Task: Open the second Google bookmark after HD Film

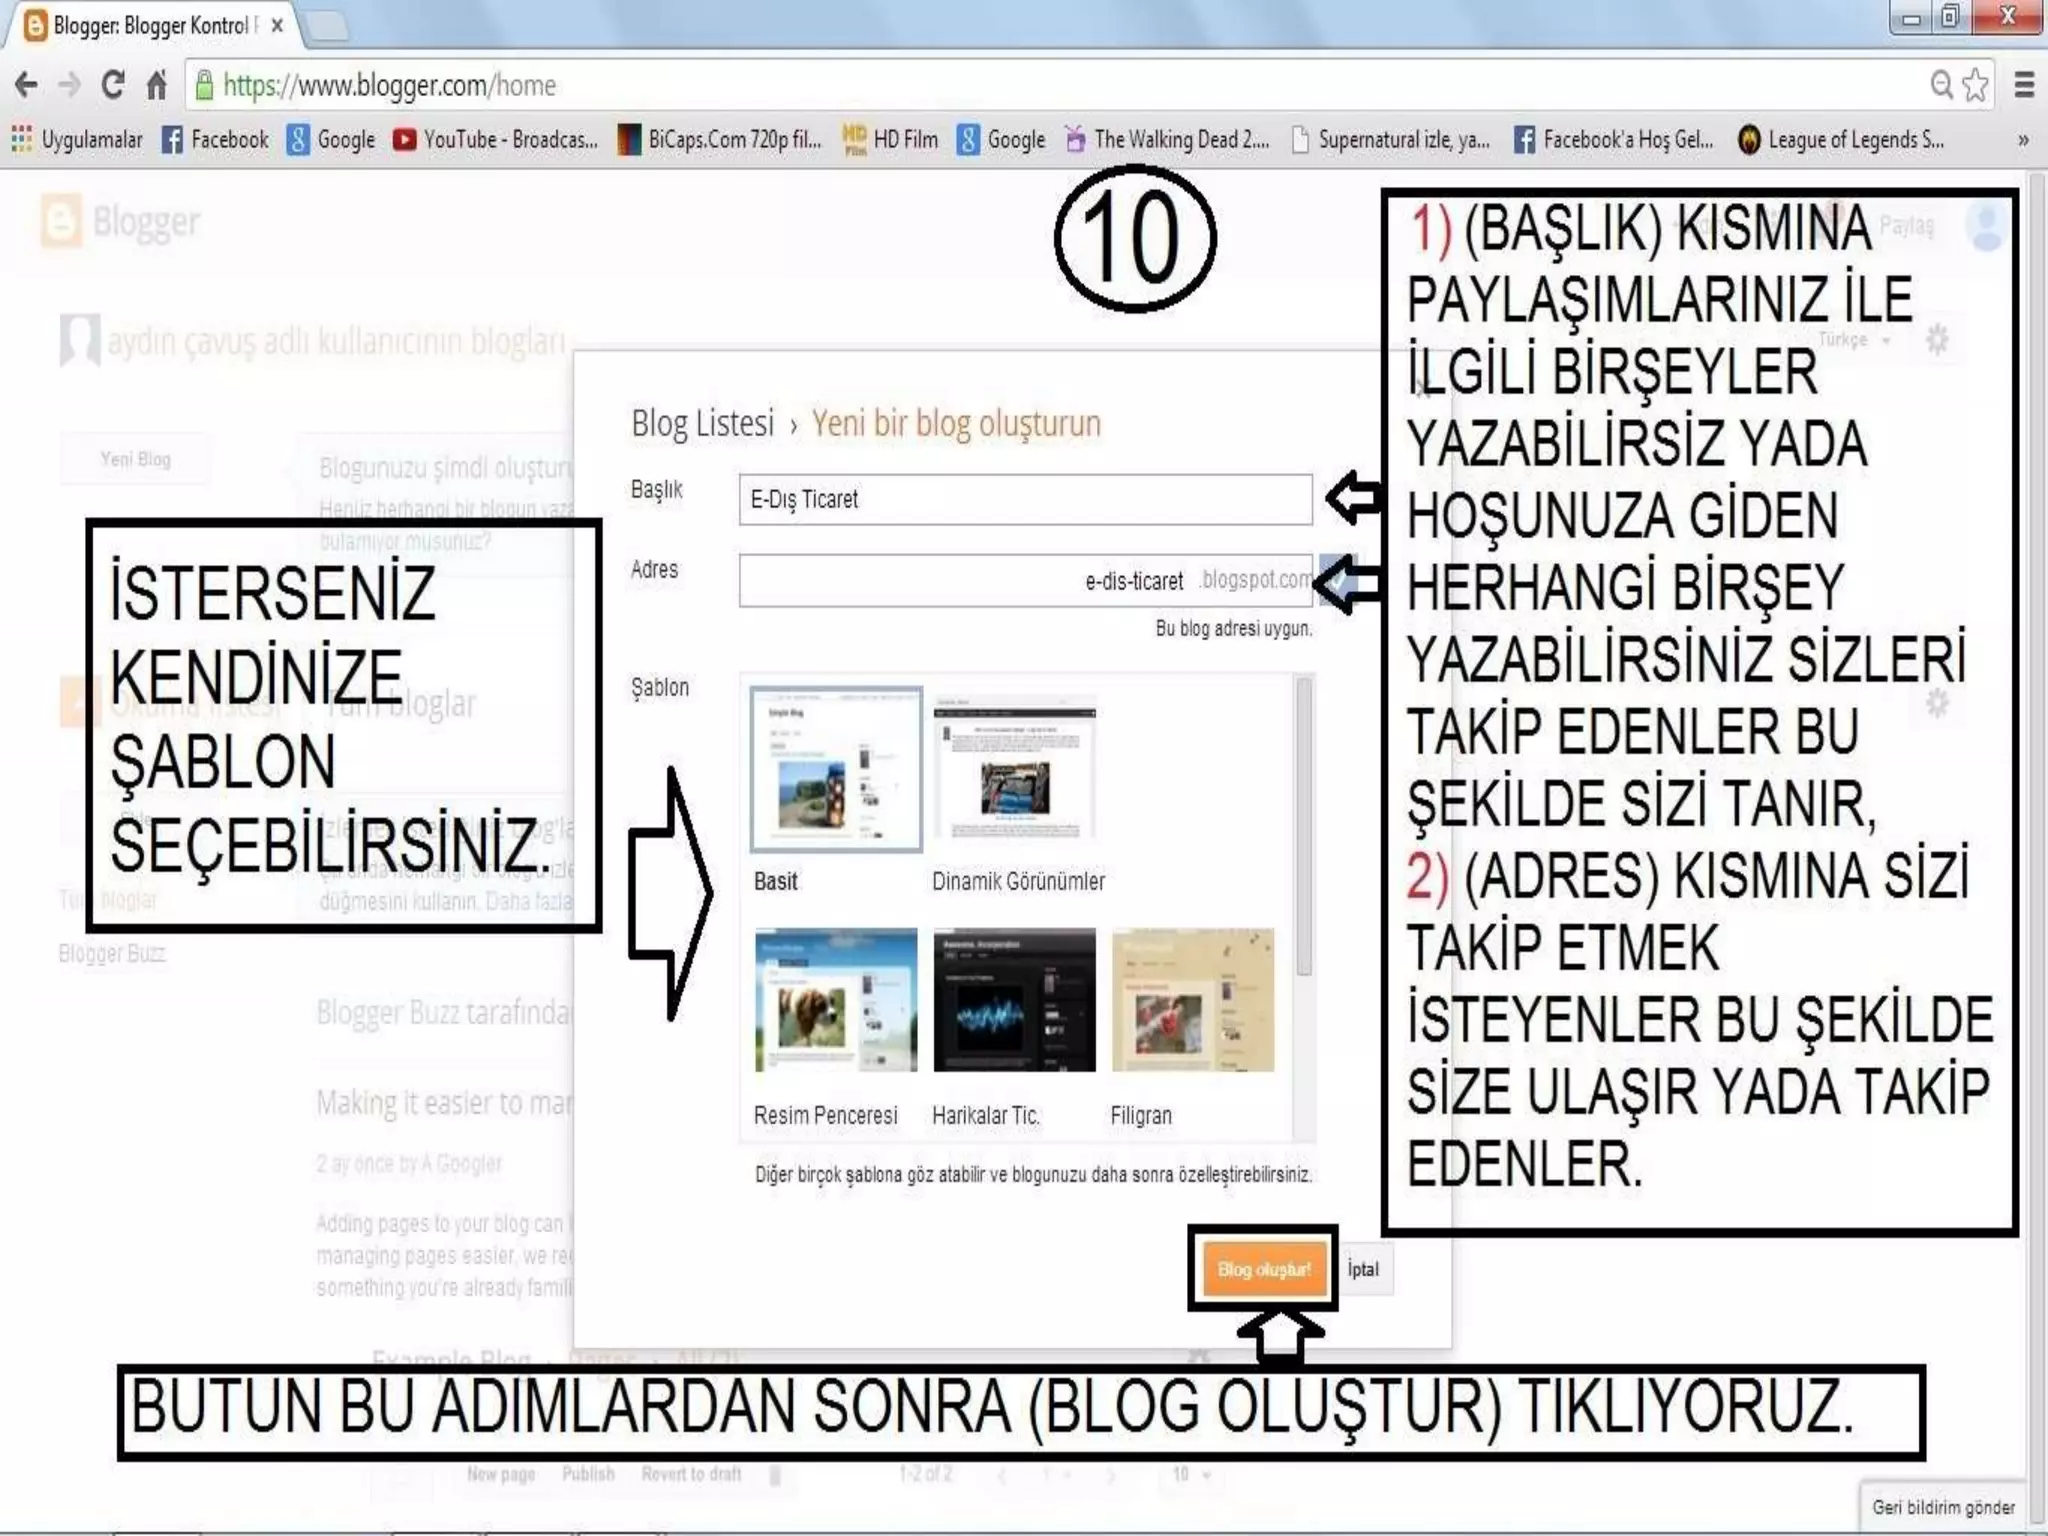Action: click(1001, 139)
